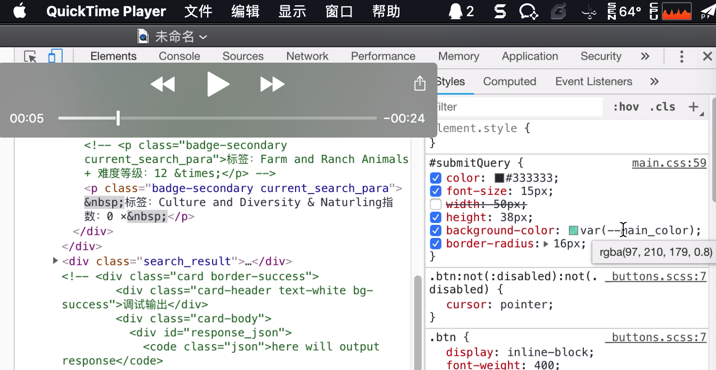Open the Apple menu
Screen dimensions: 716x370
click(x=20, y=11)
